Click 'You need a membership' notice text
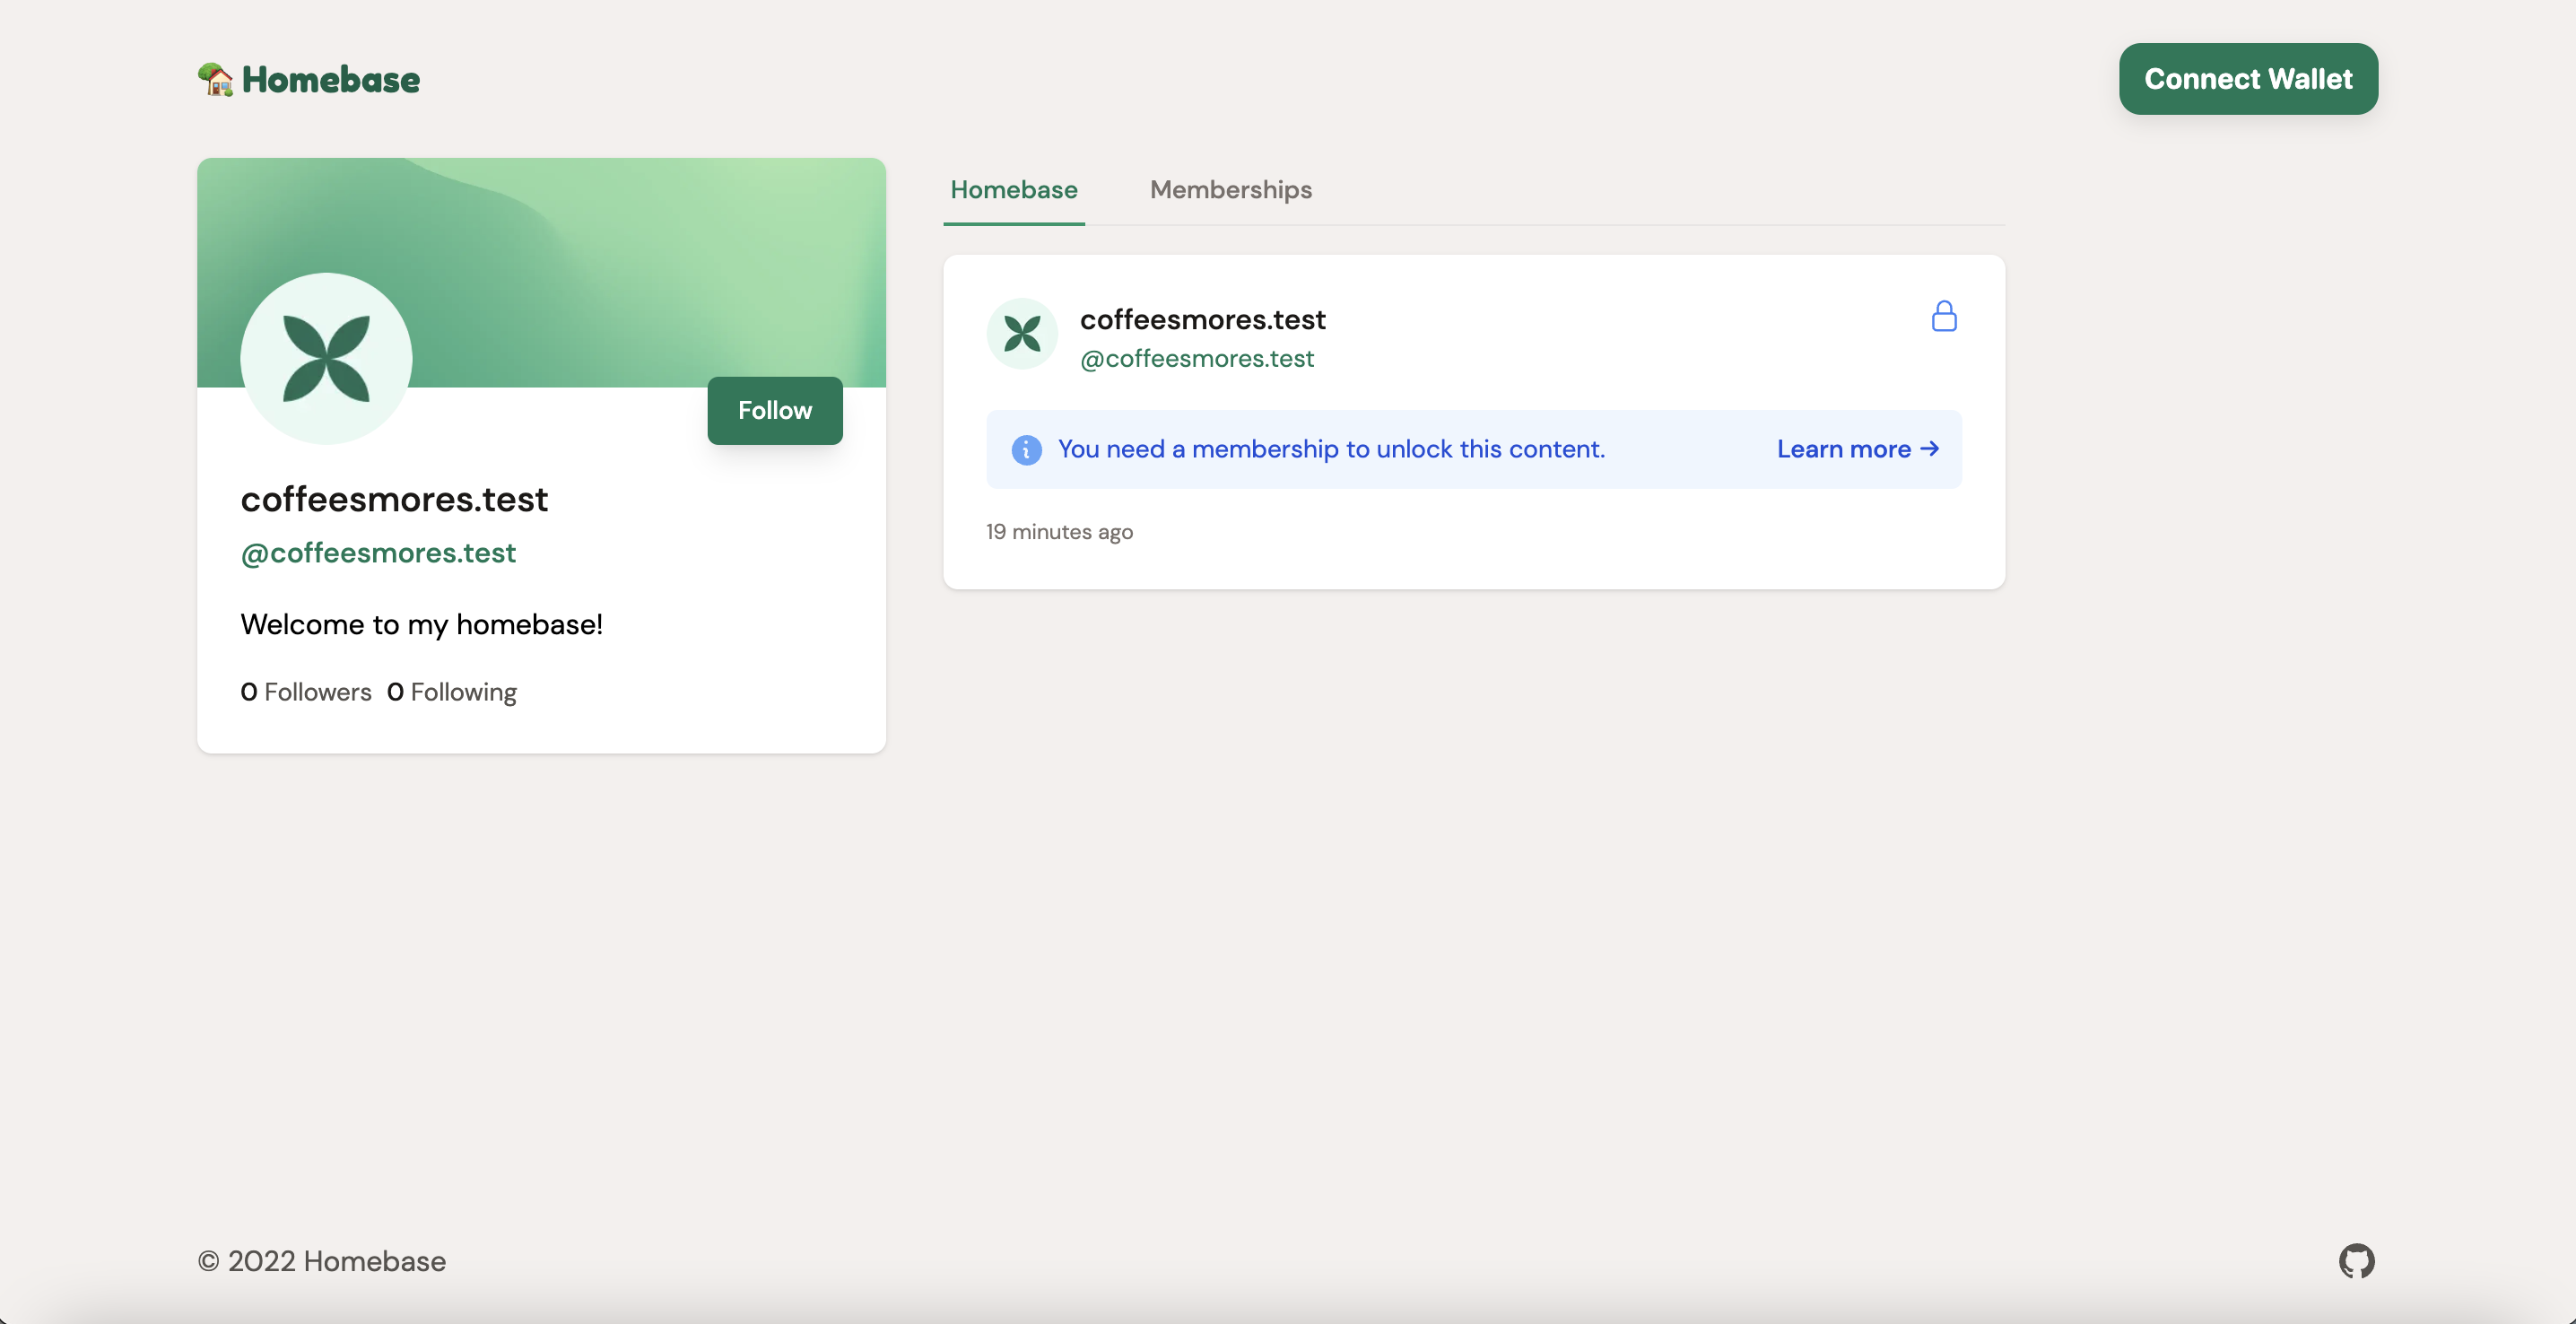Image resolution: width=2576 pixels, height=1324 pixels. 1331,449
